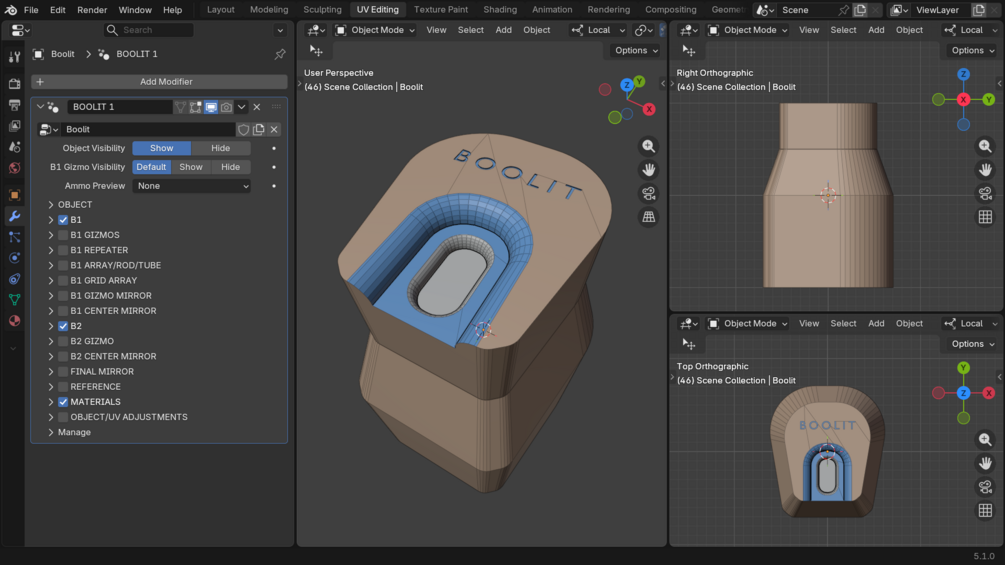The image size is (1005, 565).
Task: Switch to the Sculpting workspace tab
Action: coord(322,10)
